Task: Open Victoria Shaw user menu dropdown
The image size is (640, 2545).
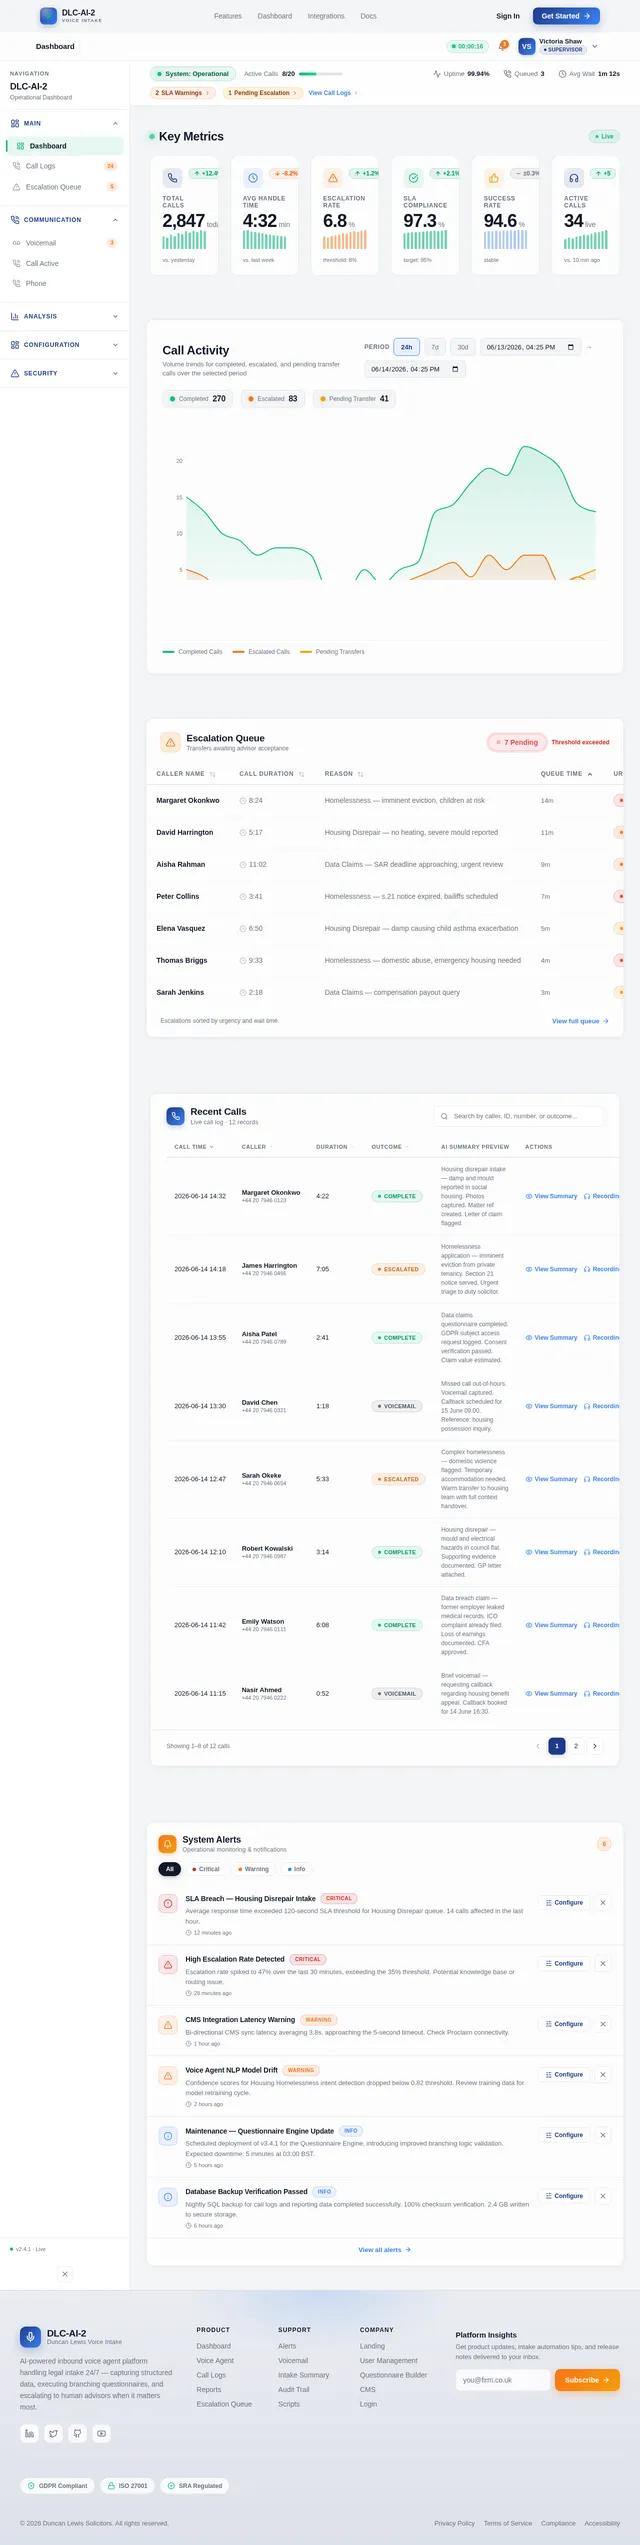Action: point(595,46)
